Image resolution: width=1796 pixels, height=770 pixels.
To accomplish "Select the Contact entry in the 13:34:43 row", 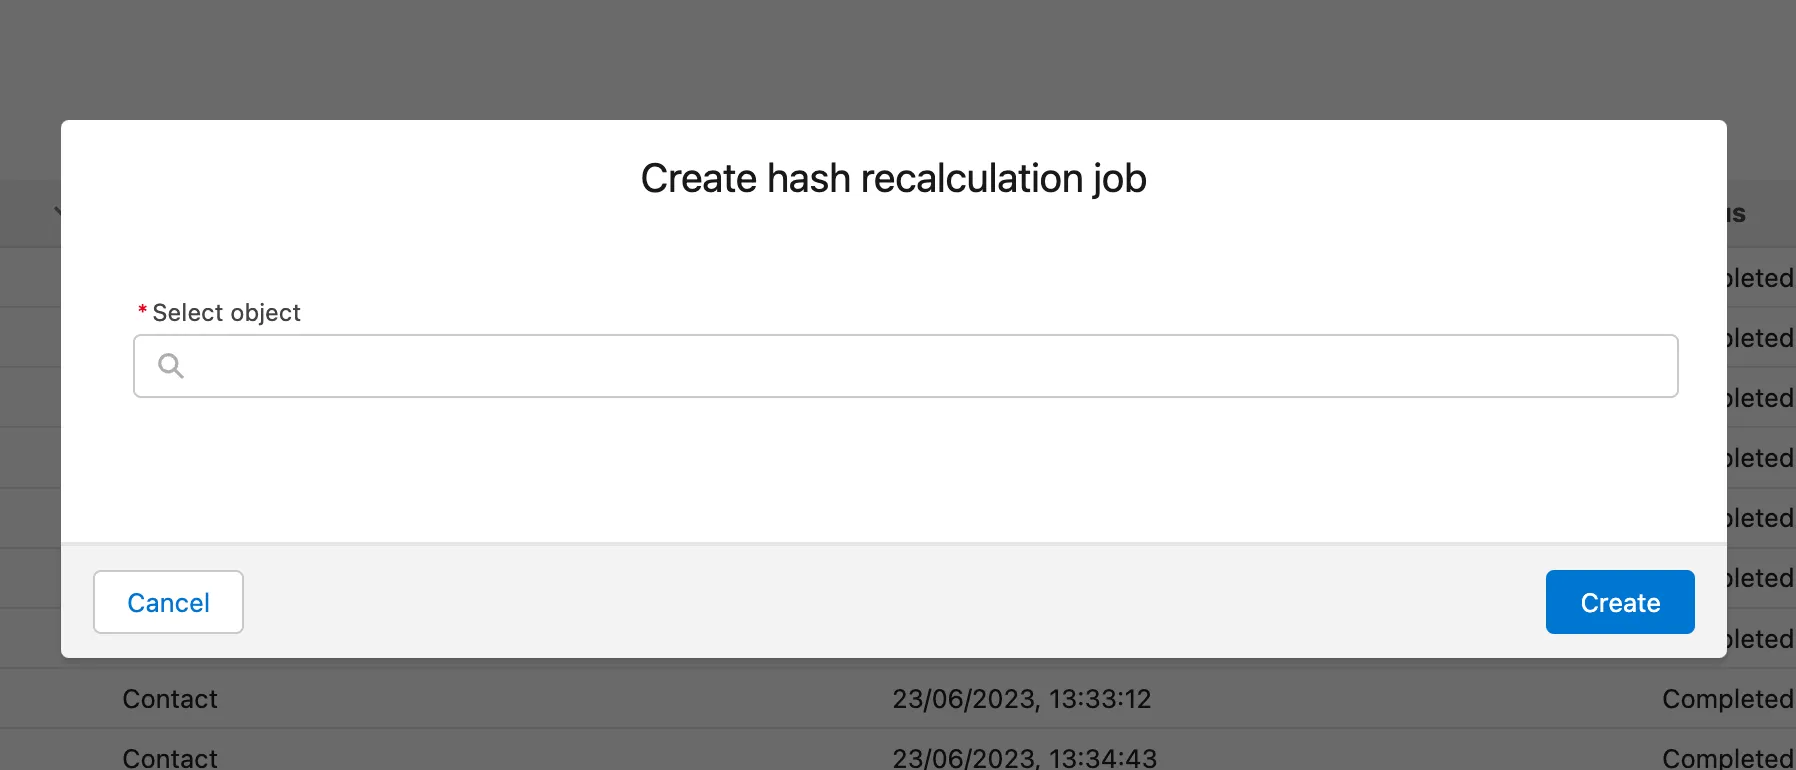I will point(170,757).
